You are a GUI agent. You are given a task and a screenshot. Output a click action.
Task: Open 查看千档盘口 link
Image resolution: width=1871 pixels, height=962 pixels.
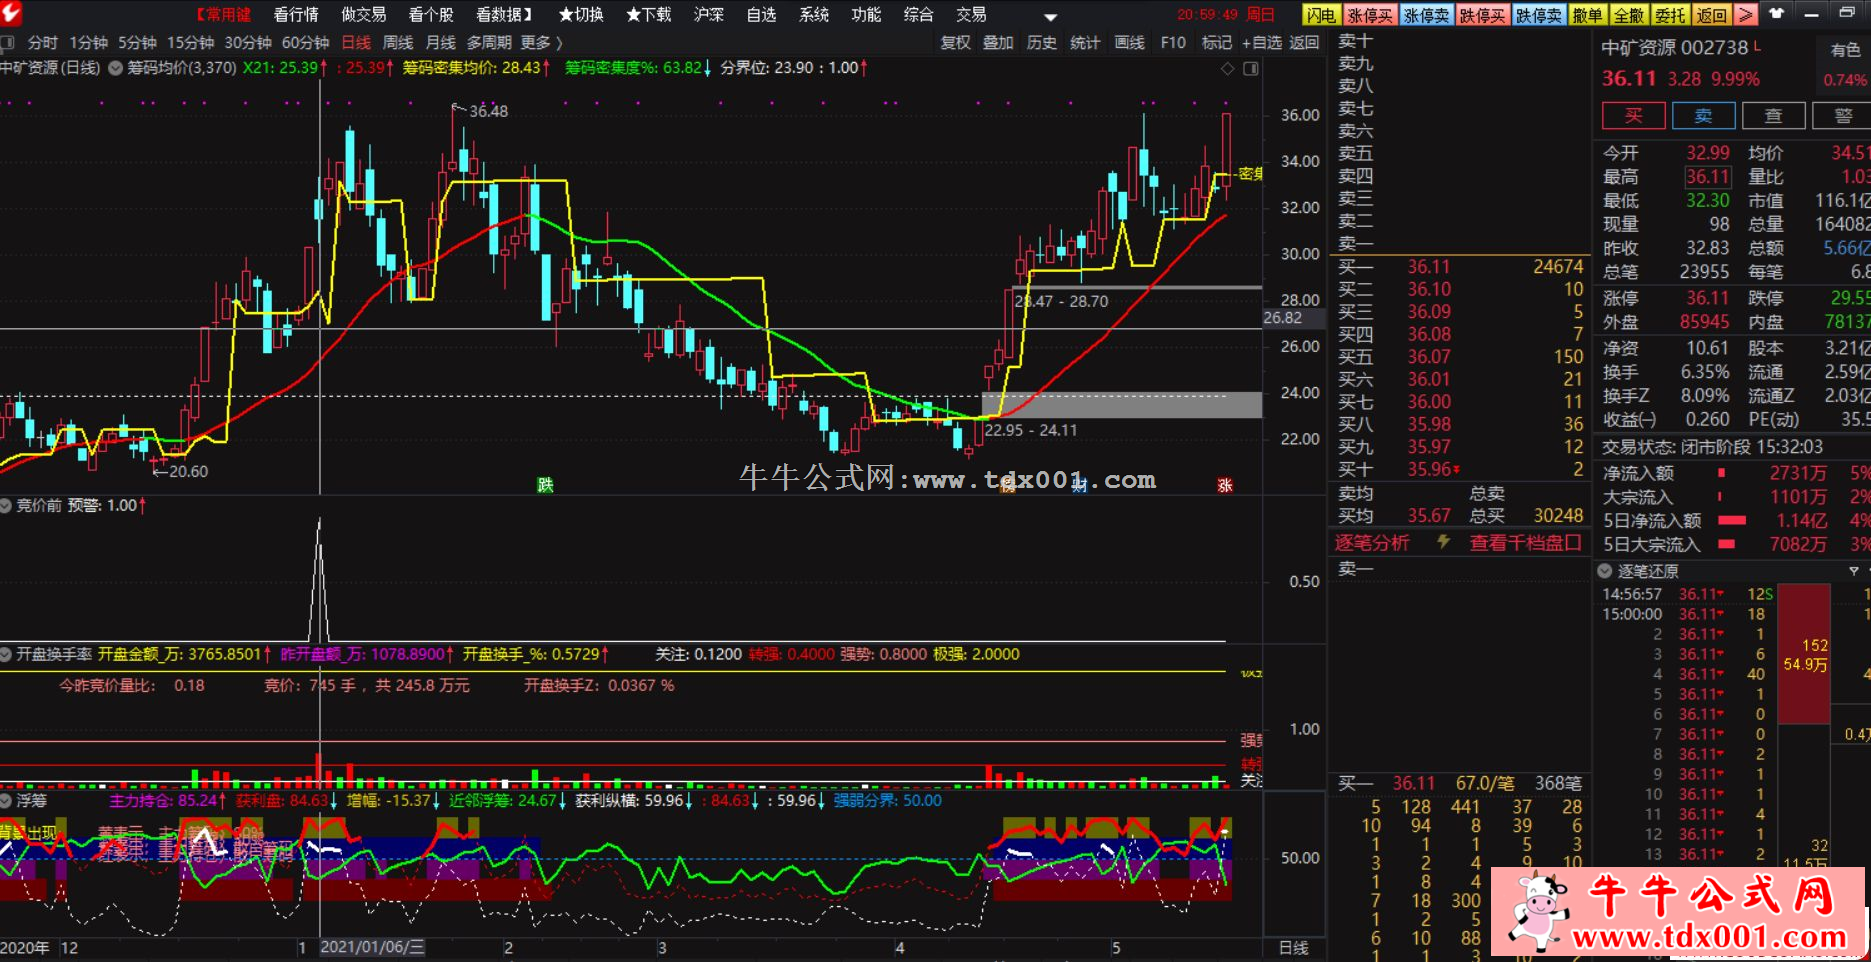pyautogui.click(x=1525, y=542)
